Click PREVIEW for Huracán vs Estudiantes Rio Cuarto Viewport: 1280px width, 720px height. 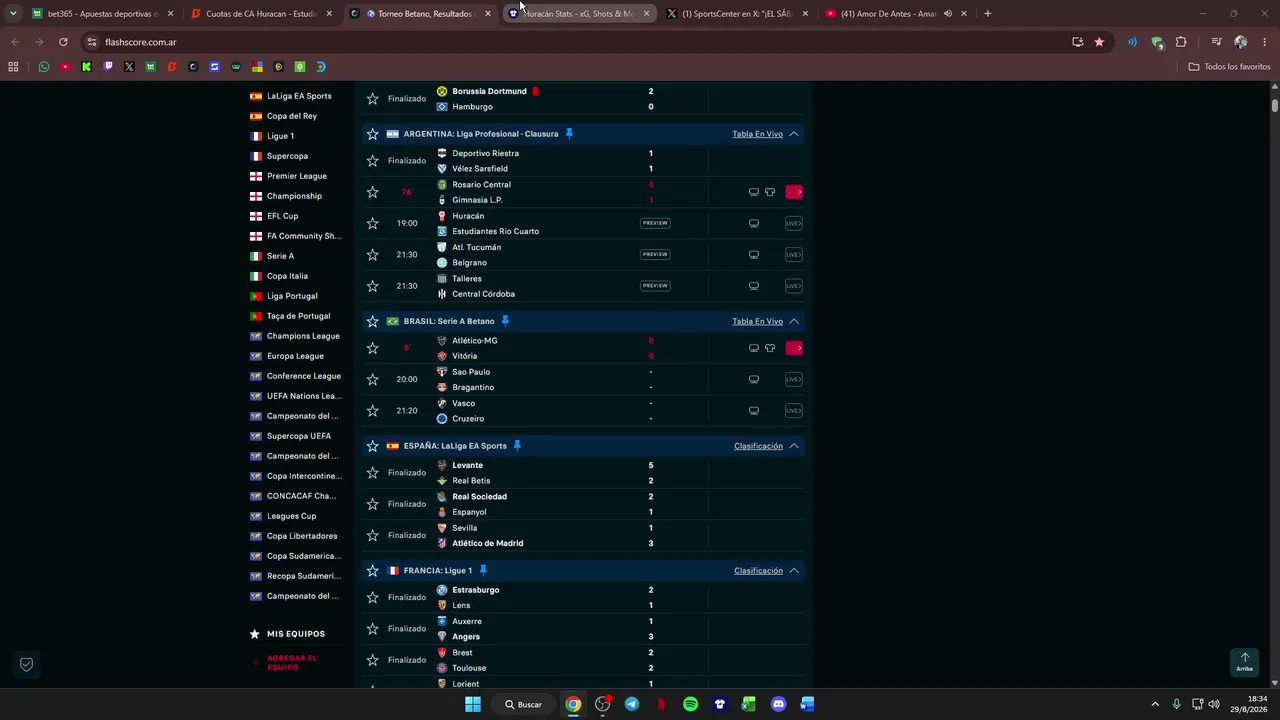pos(655,223)
